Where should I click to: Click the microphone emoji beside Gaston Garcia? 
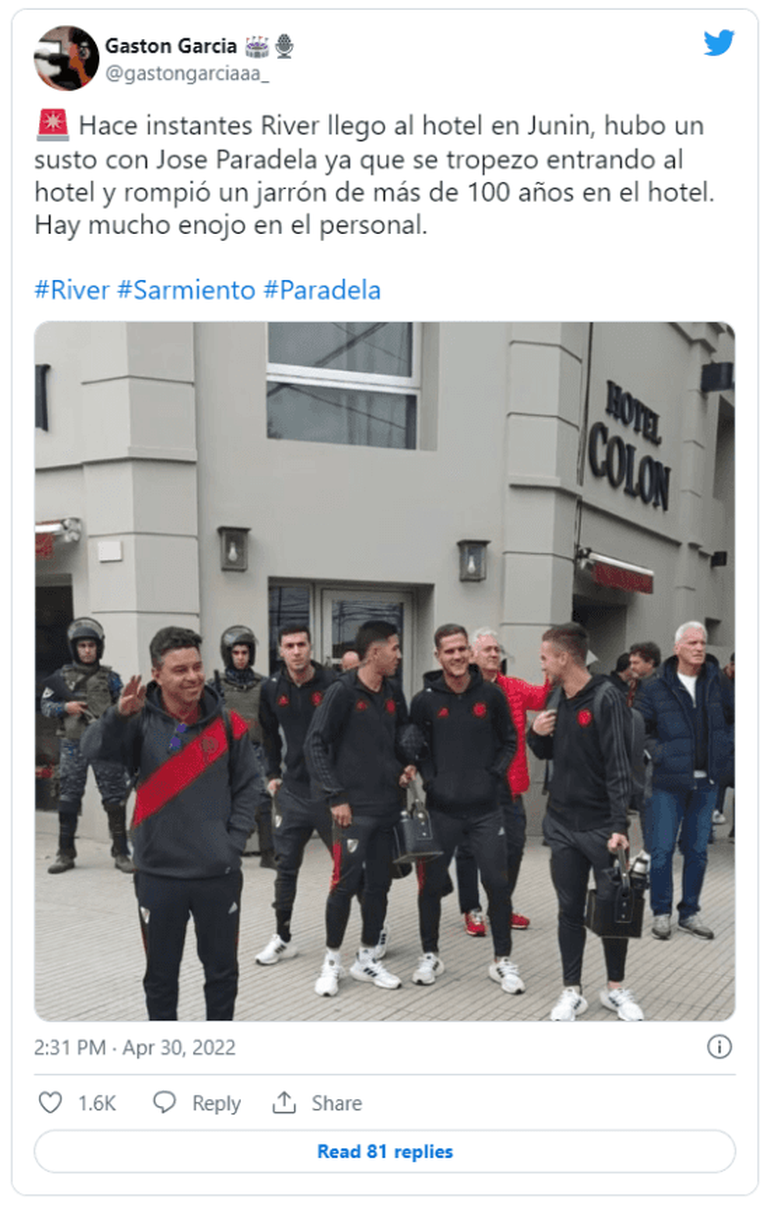tap(285, 46)
